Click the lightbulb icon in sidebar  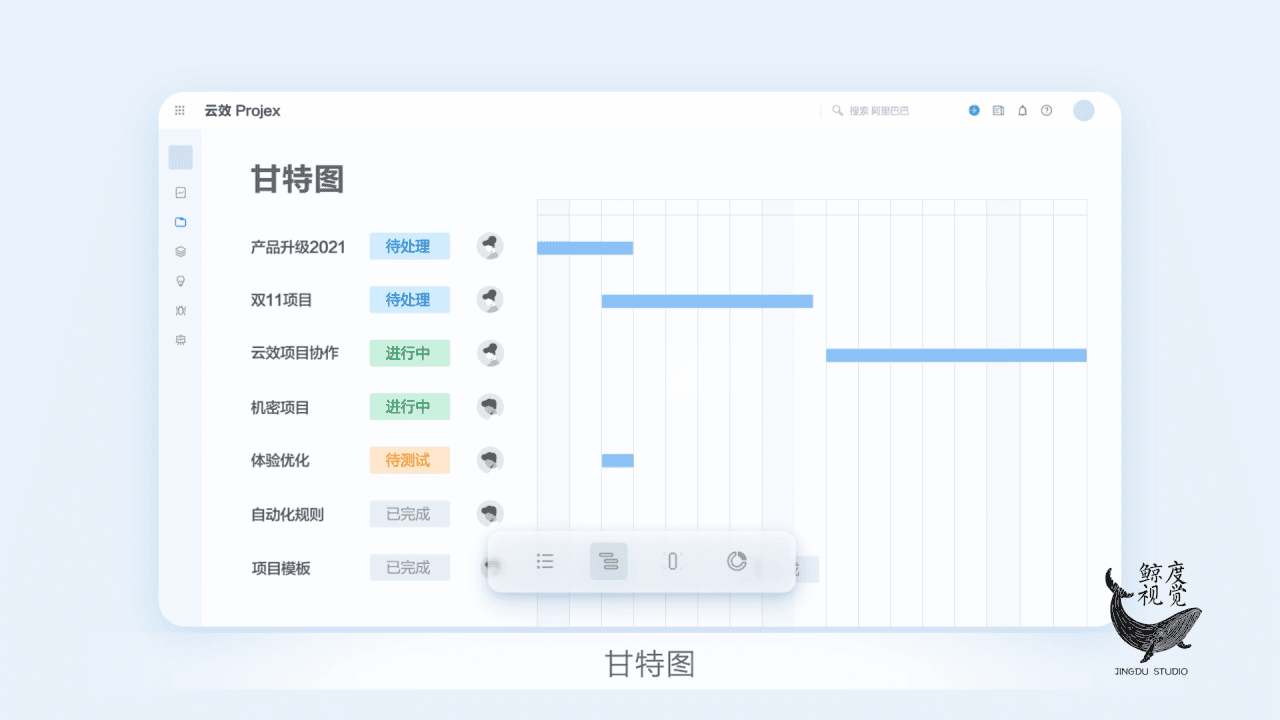coord(180,281)
